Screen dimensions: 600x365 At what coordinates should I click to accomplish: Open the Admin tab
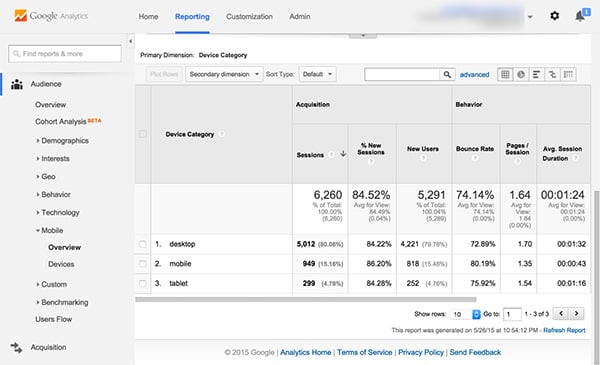coord(300,16)
